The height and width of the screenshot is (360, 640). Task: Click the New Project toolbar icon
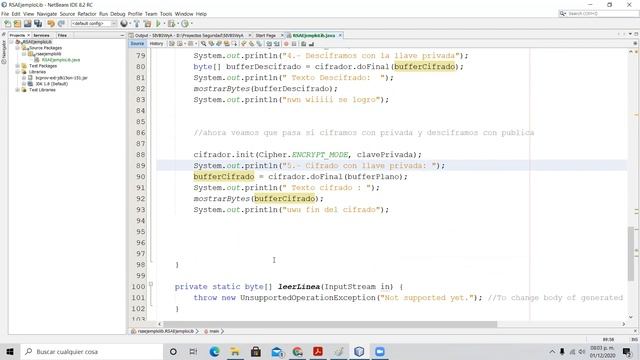pyautogui.click(x=18, y=24)
